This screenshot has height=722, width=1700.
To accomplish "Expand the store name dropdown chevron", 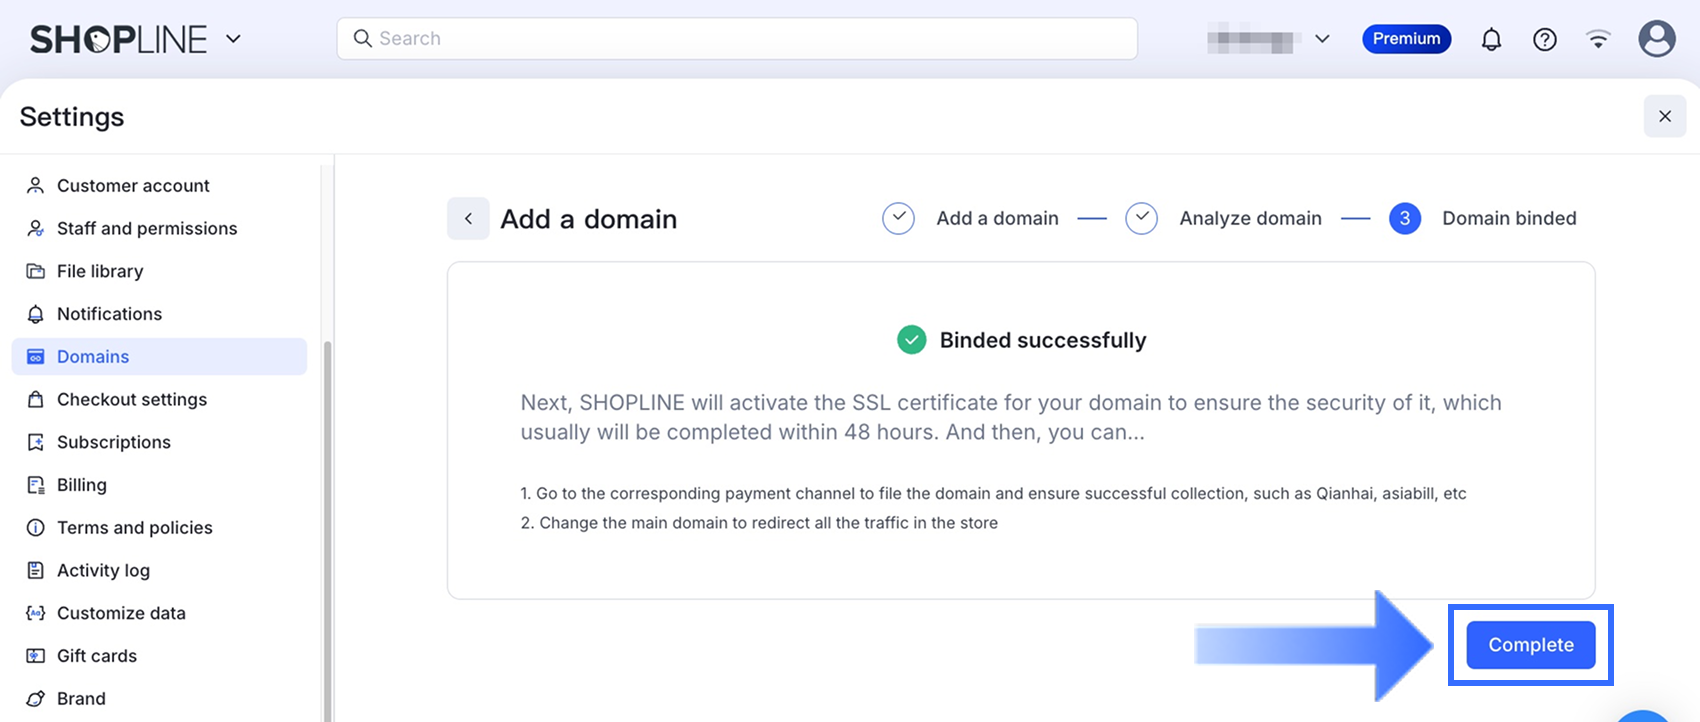I will [x=1322, y=39].
